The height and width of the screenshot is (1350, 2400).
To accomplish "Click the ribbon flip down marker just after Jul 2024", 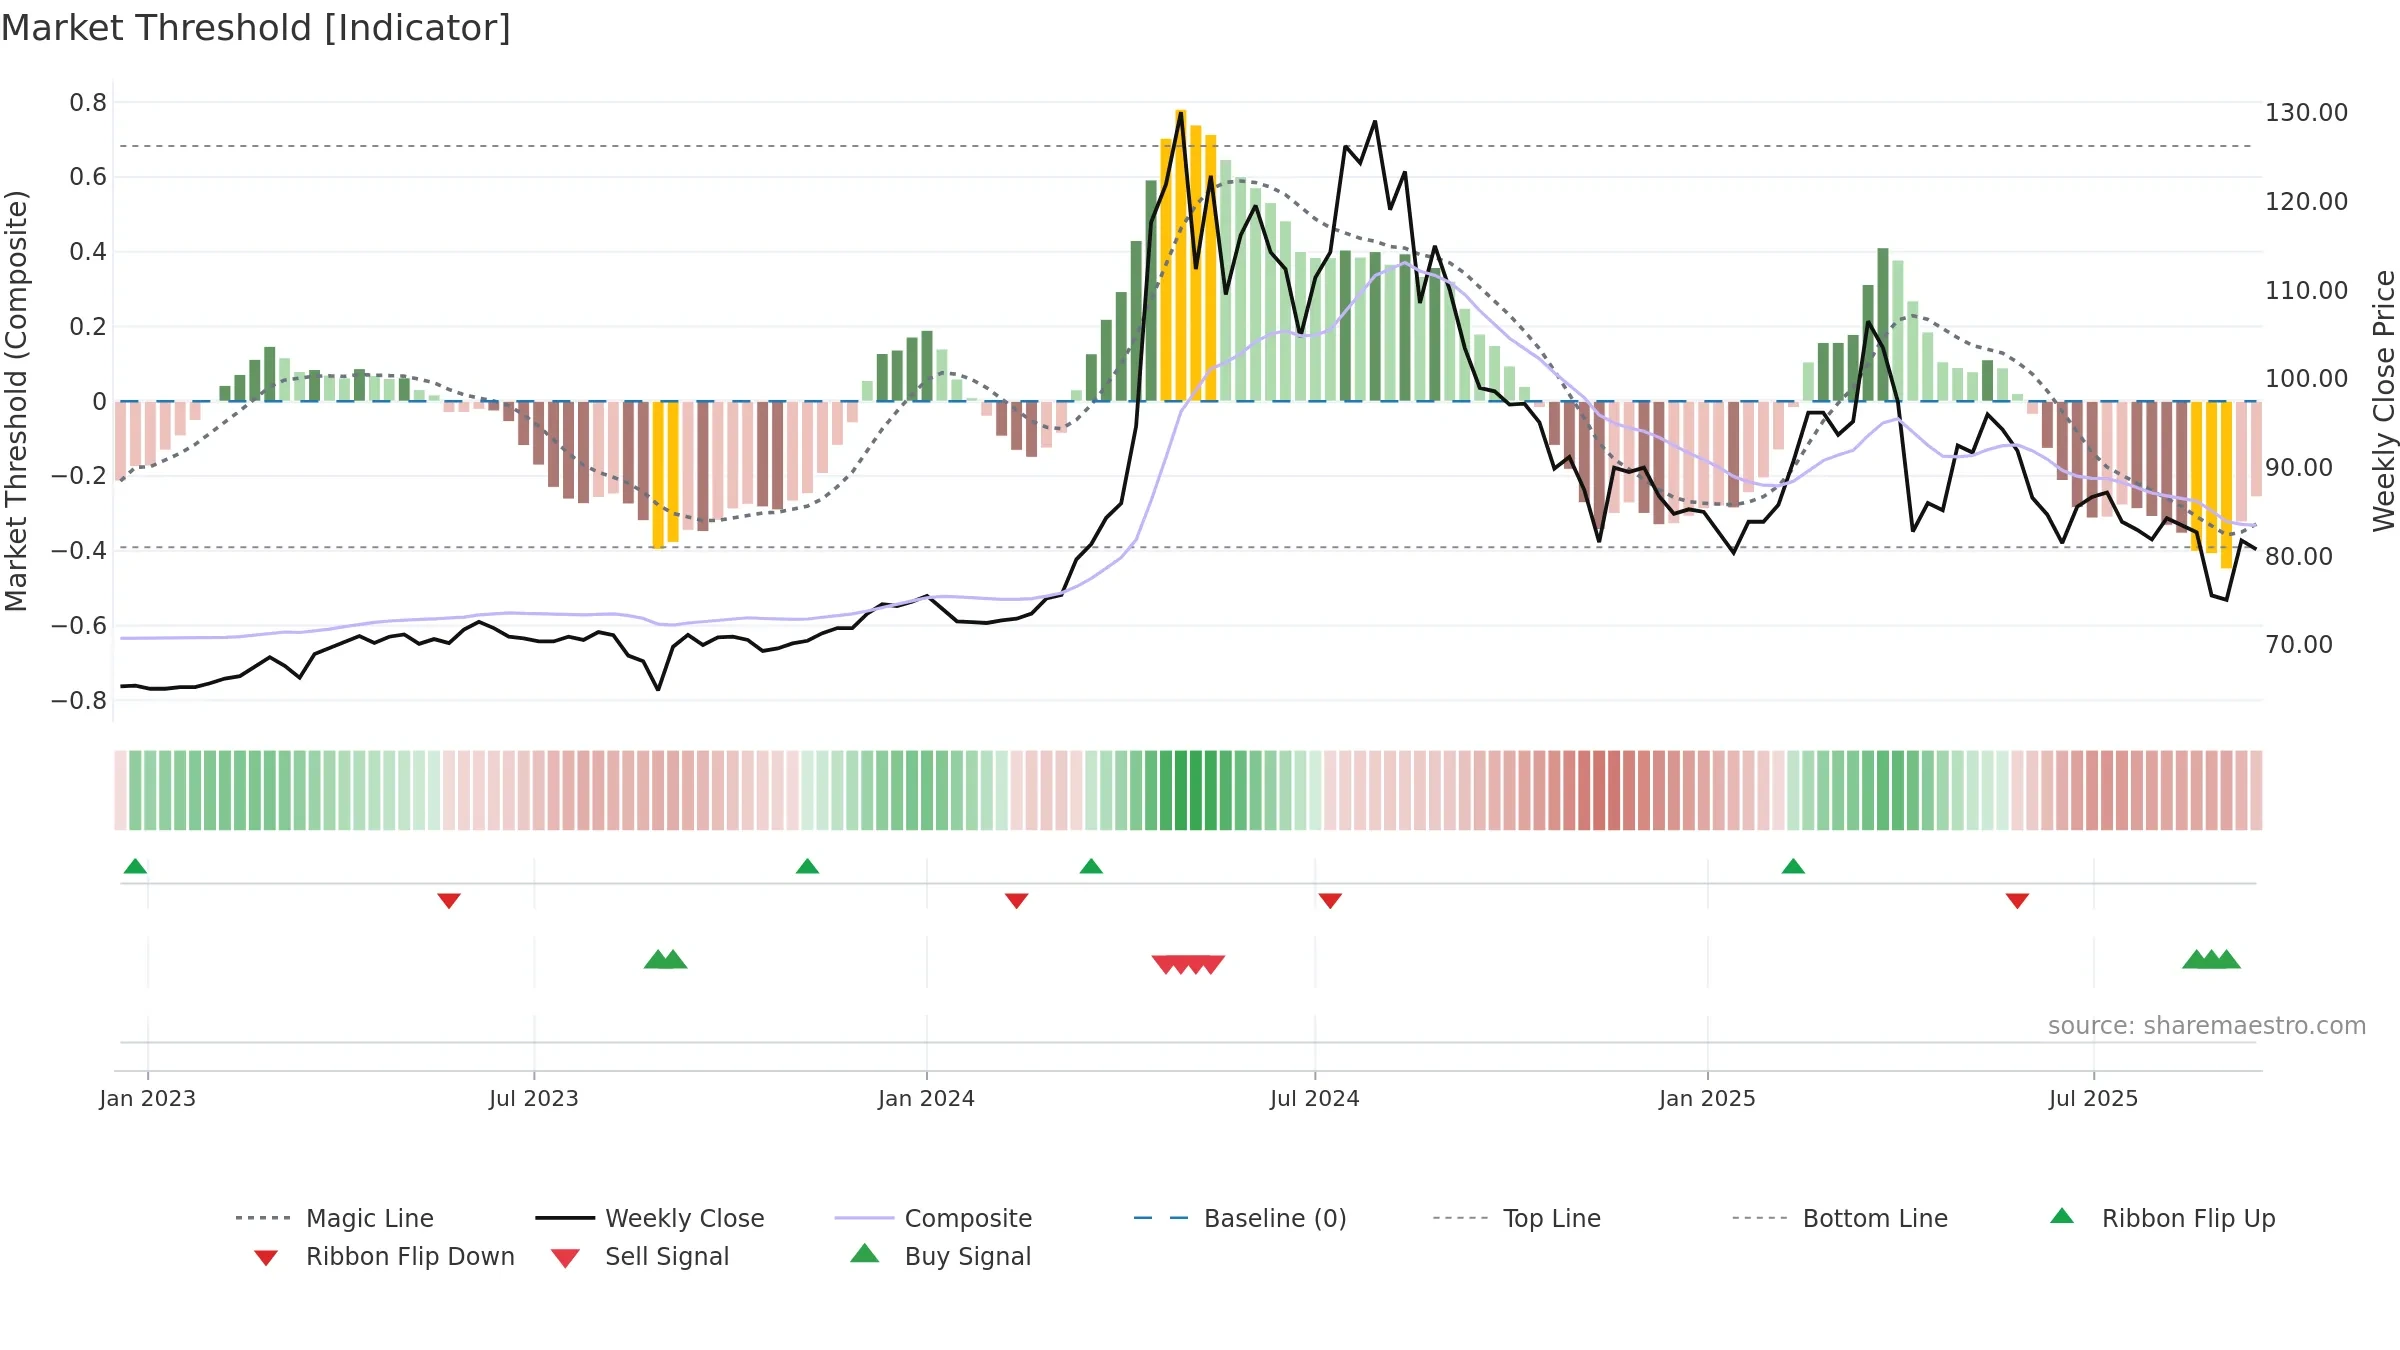I will (1330, 901).
